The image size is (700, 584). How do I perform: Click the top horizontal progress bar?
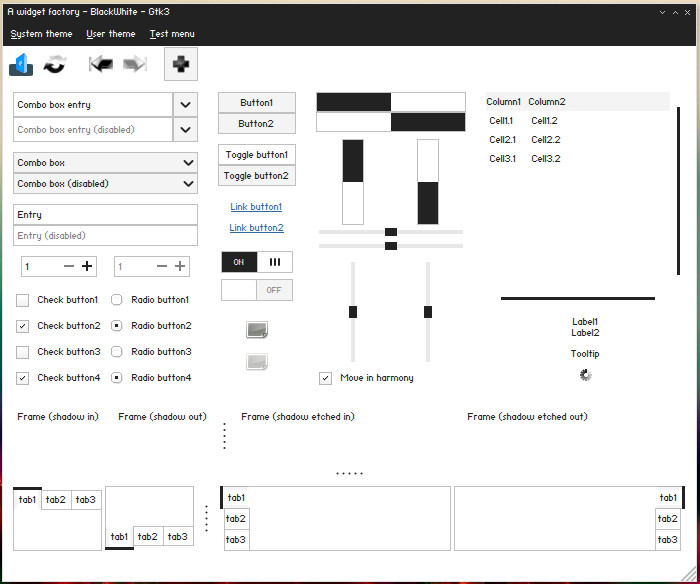[x=391, y=102]
